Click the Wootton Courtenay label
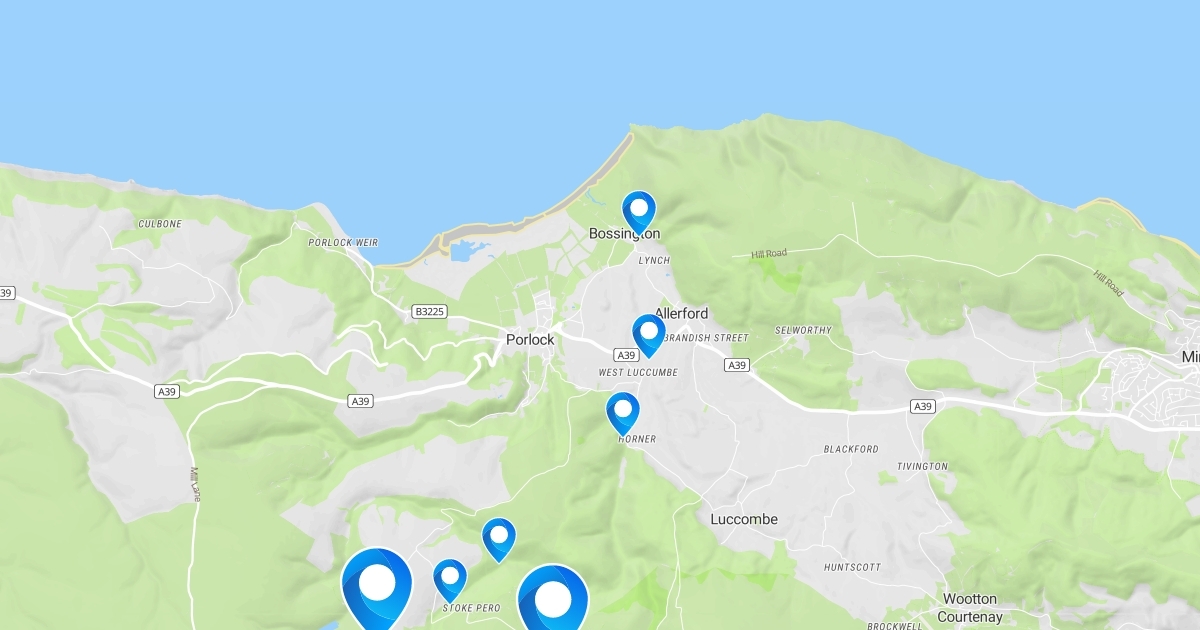 click(970, 608)
